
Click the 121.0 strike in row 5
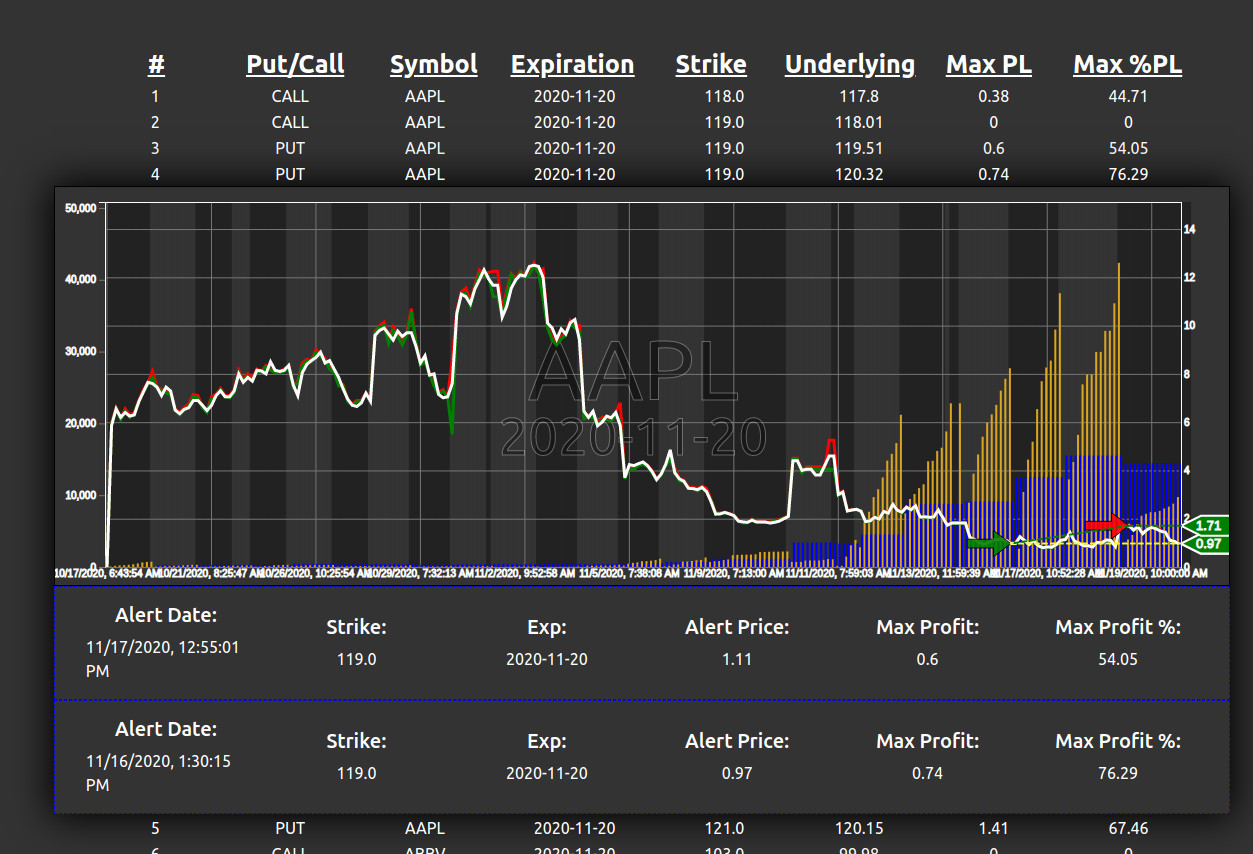click(x=724, y=828)
